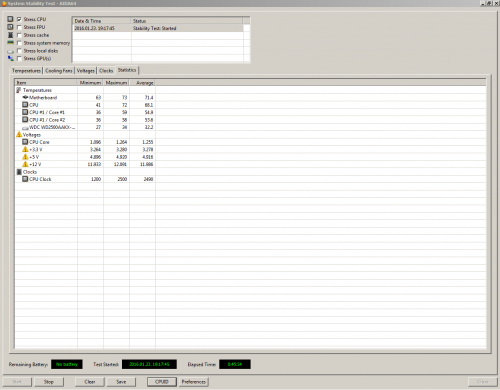The width and height of the screenshot is (500, 390).
Task: Click the Stop button
Action: pos(49,382)
